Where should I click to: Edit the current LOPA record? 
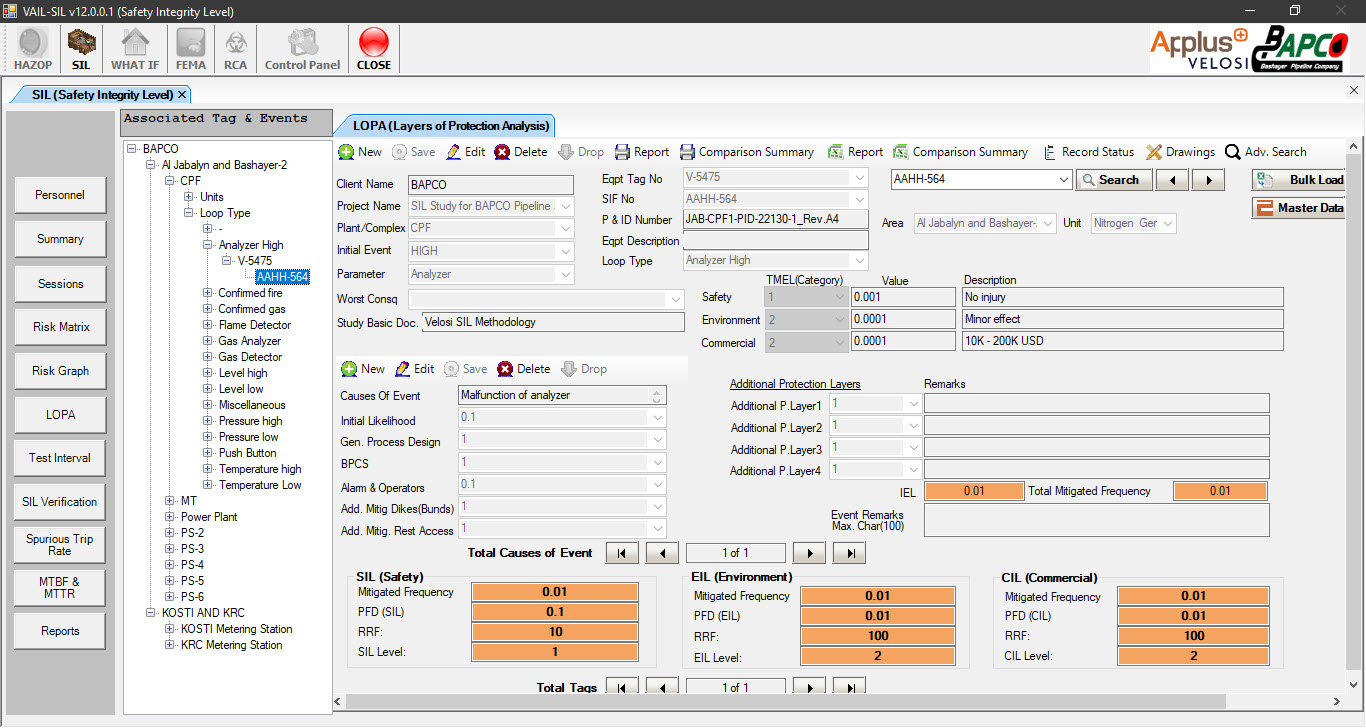coord(466,152)
